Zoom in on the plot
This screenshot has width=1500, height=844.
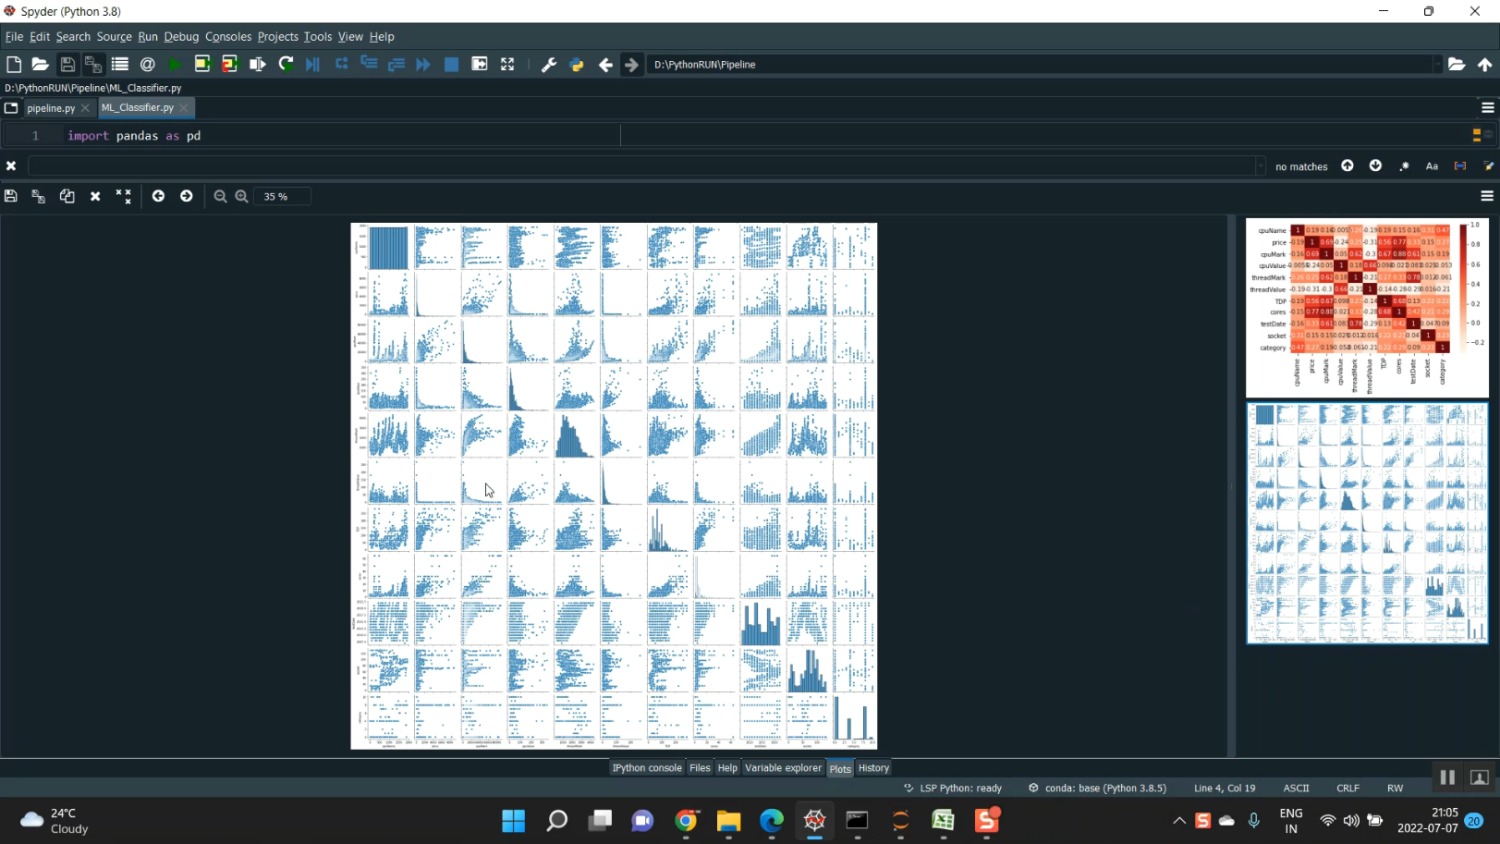point(242,197)
